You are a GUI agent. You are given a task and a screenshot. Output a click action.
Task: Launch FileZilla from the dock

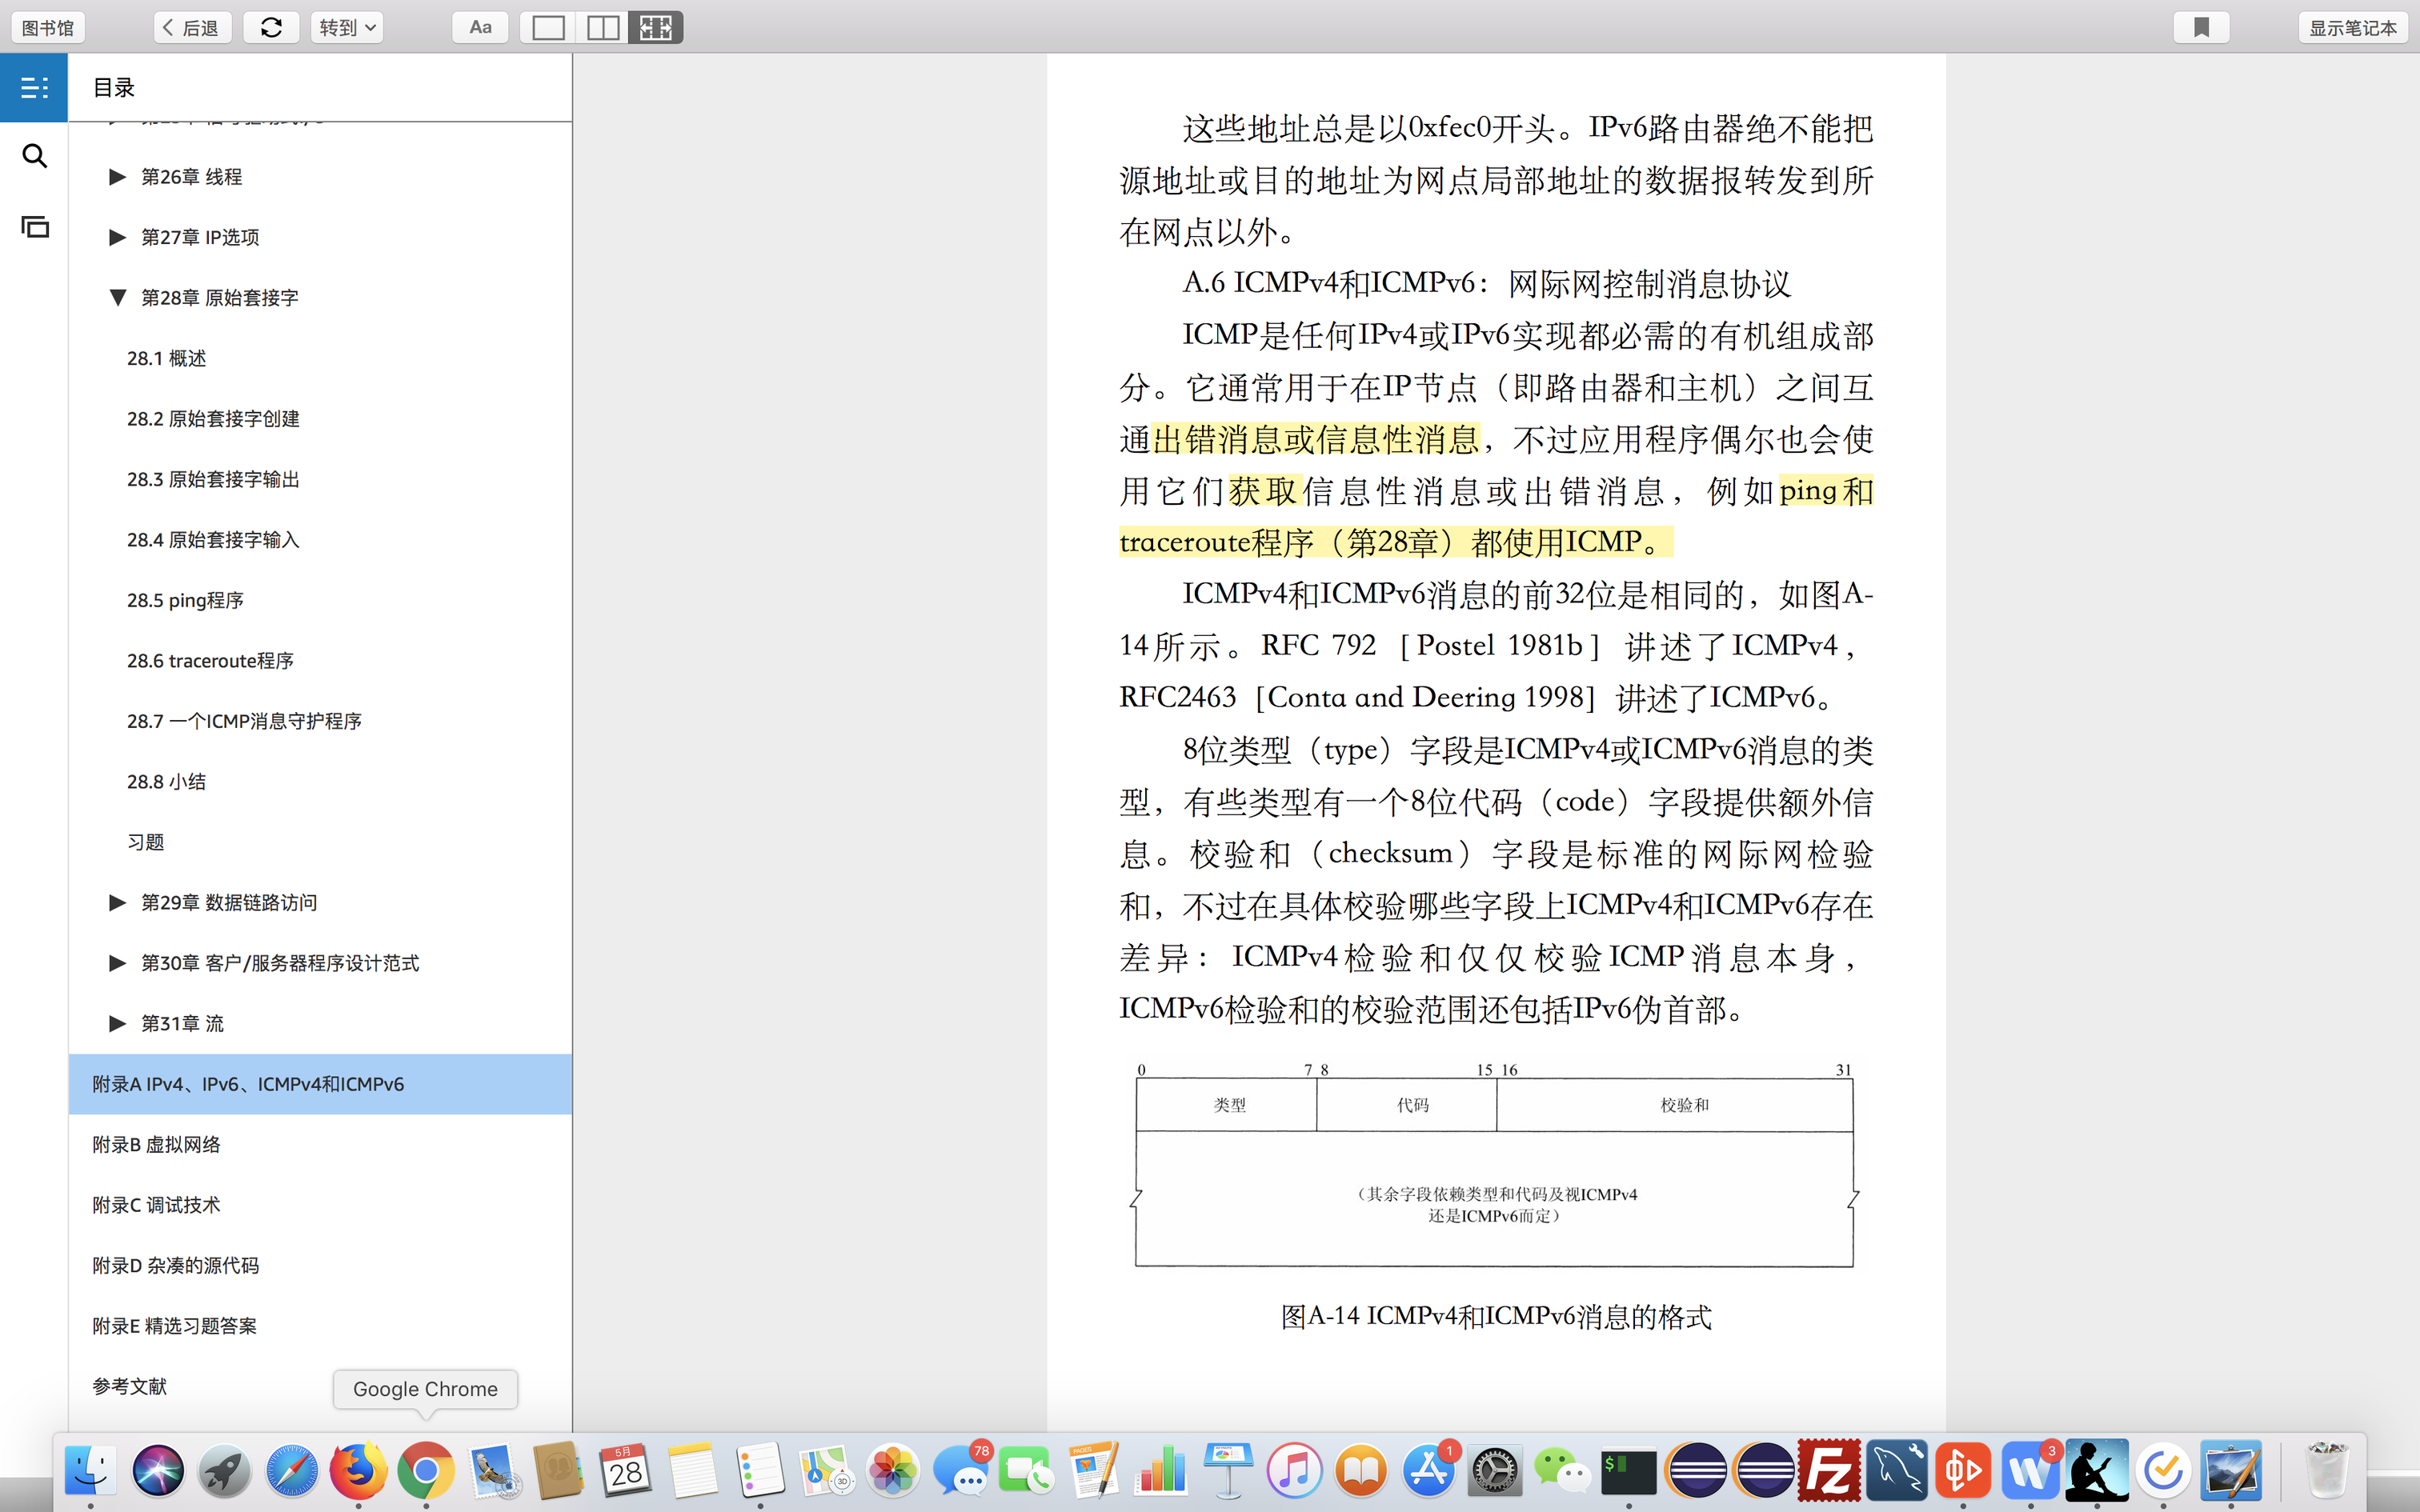pos(1829,1470)
